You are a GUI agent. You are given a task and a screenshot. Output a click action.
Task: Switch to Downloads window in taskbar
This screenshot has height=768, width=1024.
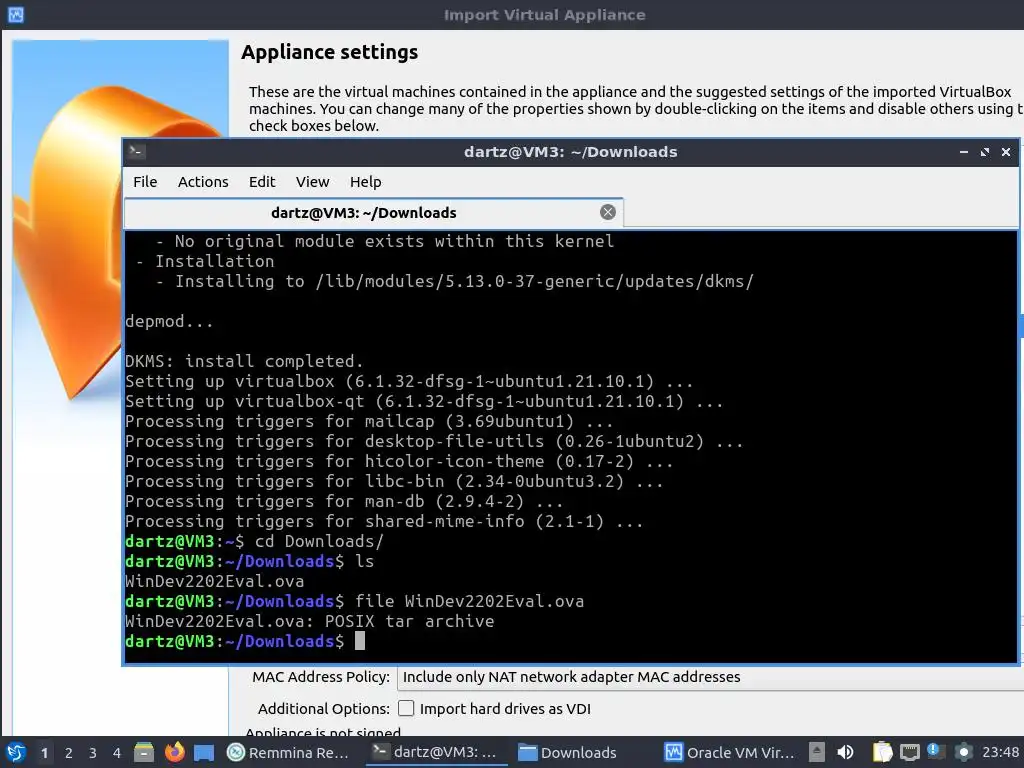click(568, 753)
